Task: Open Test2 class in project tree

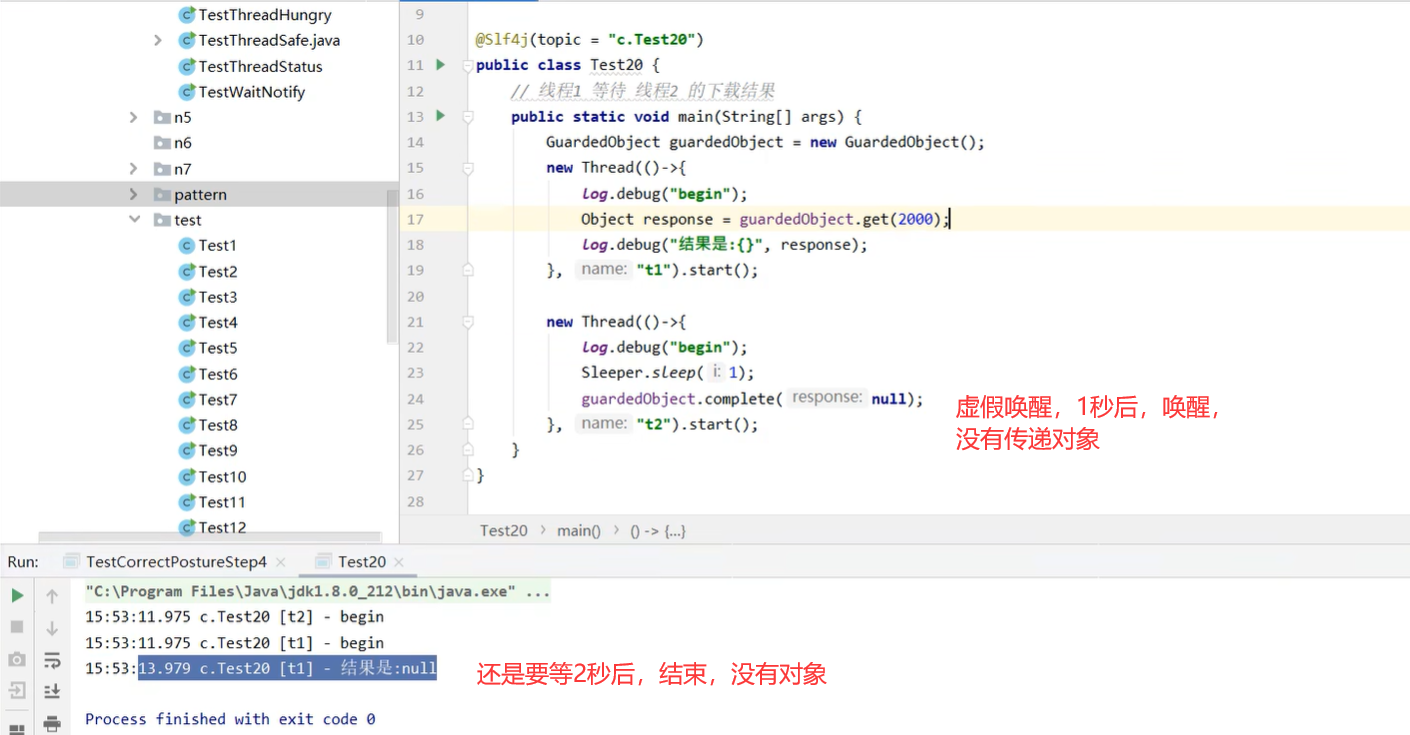Action: pyautogui.click(x=217, y=271)
